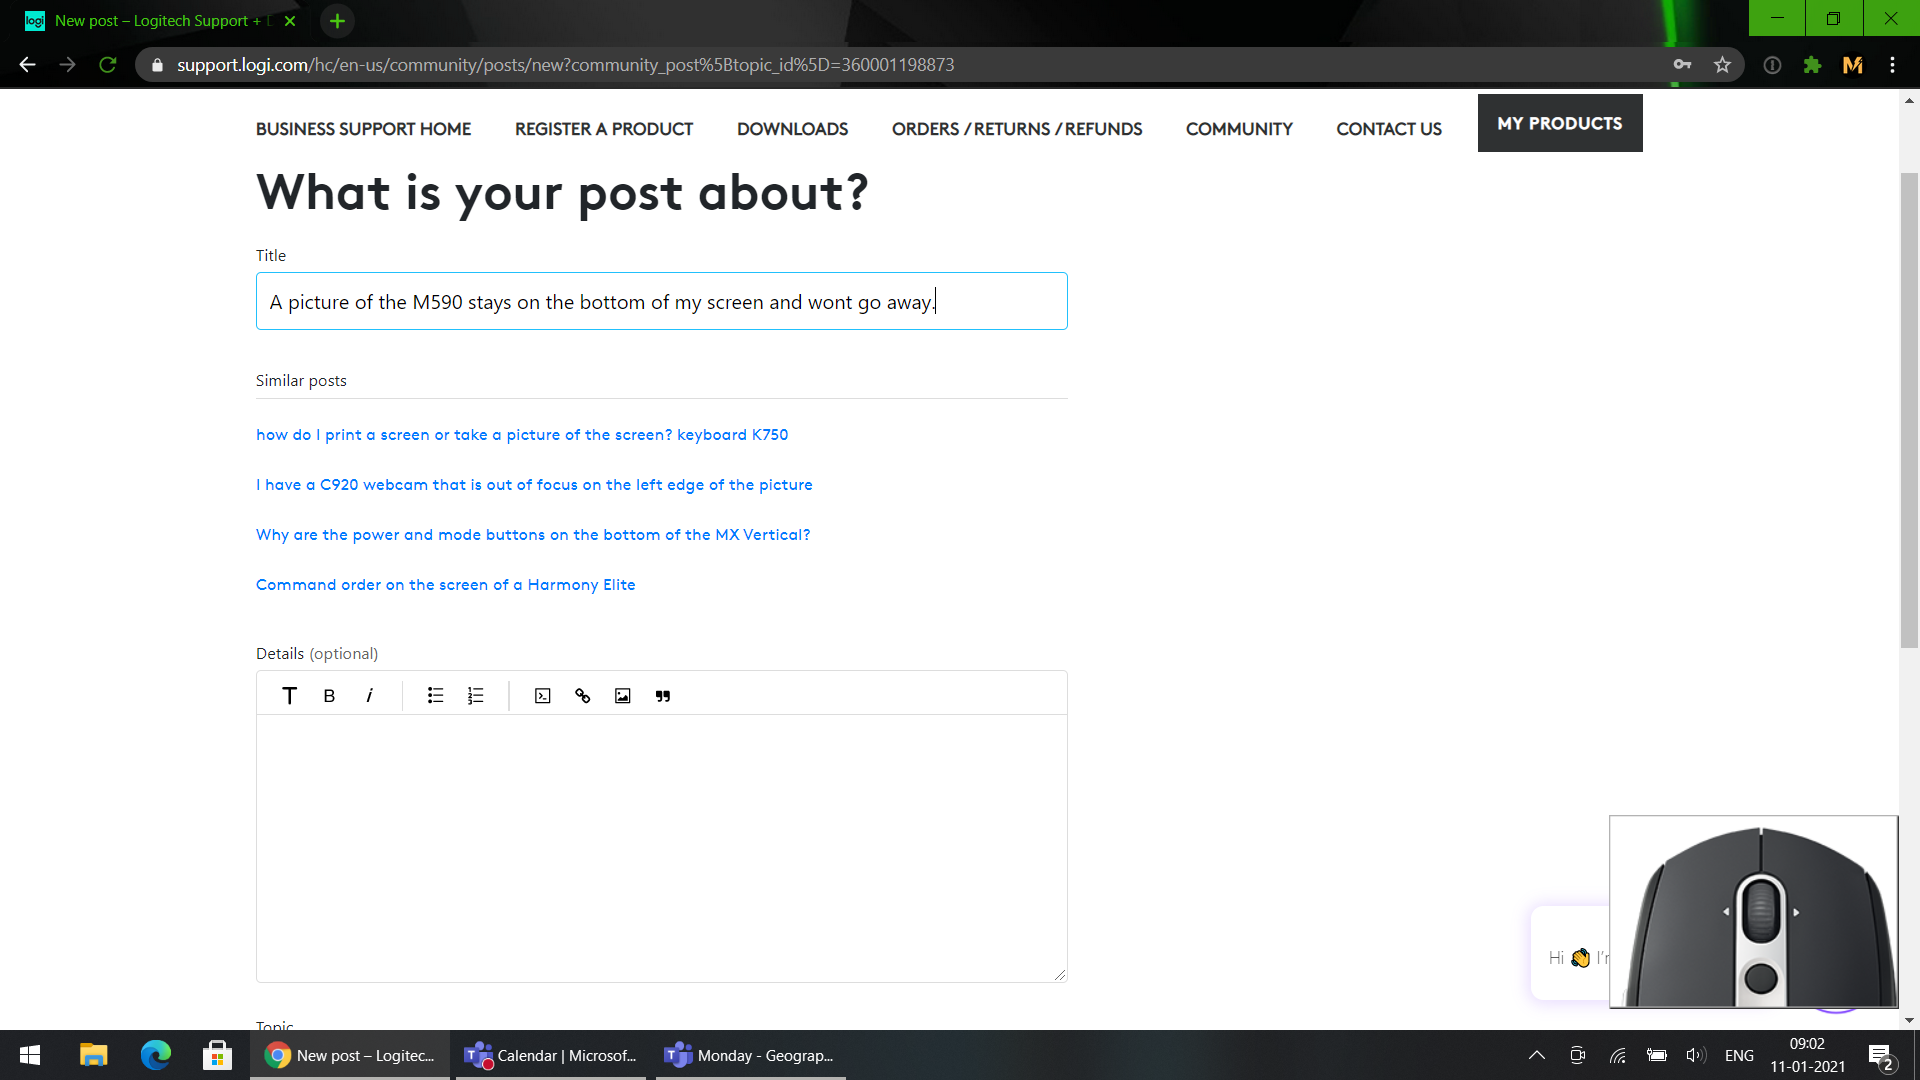This screenshot has height=1080, width=1920.
Task: Open post about print screen keyboard K750
Action: pos(522,435)
